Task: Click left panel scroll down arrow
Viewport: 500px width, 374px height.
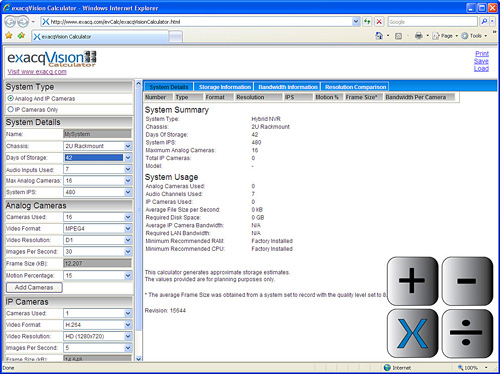Action: point(139,359)
